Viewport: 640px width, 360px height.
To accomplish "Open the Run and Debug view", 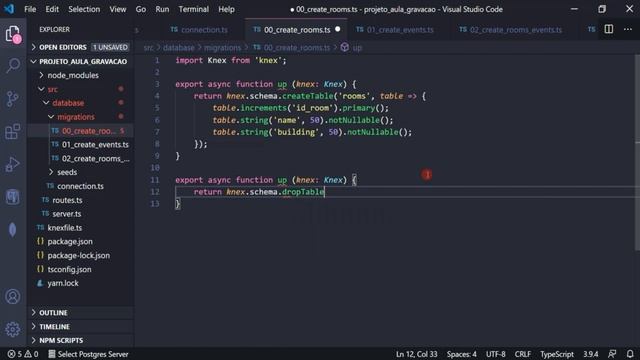I will [13, 164].
